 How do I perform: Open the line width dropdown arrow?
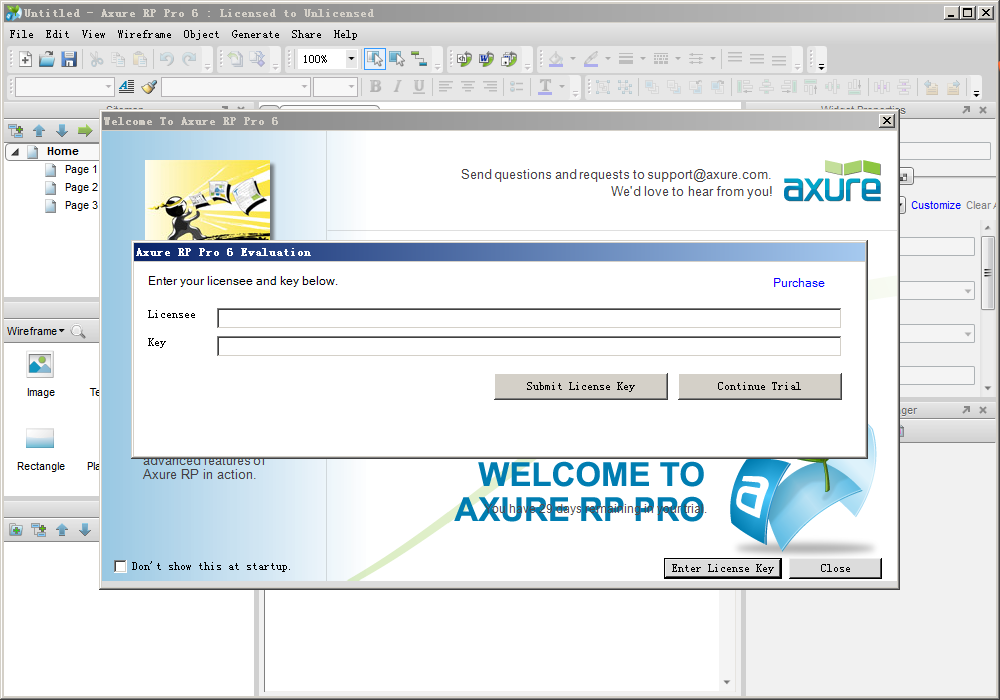point(643,59)
